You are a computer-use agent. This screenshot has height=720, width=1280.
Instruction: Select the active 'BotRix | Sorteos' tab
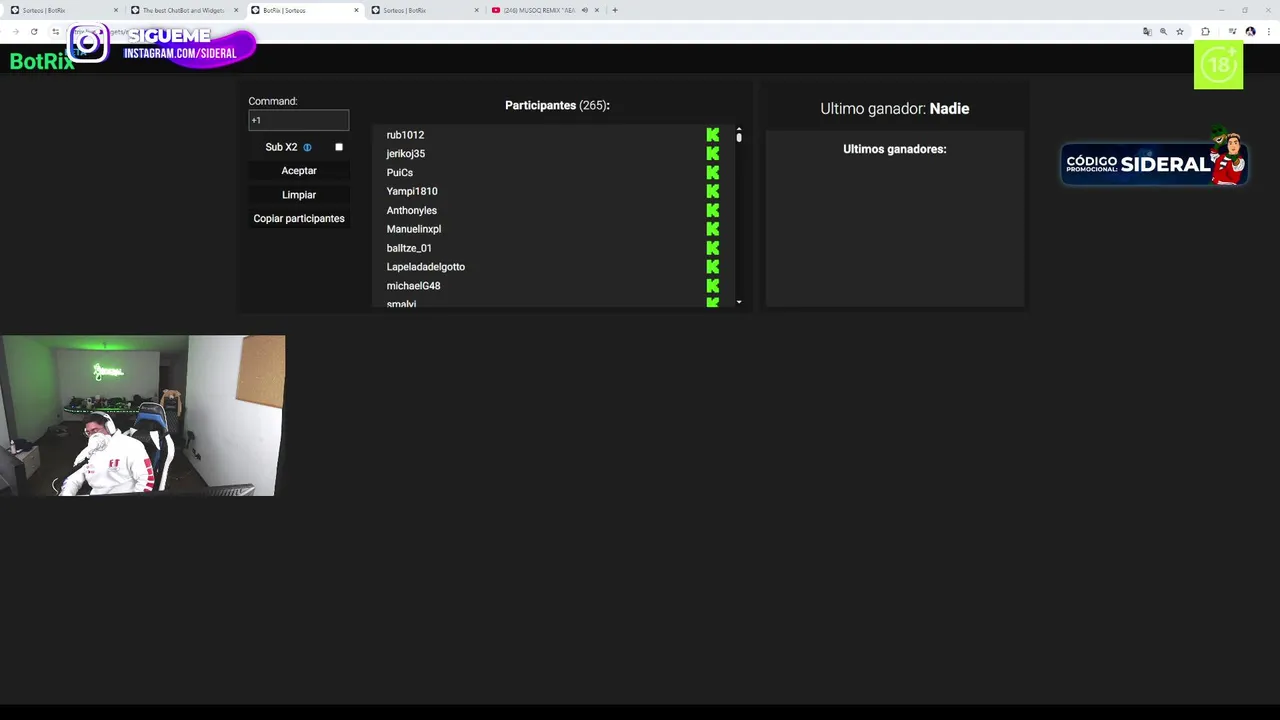(x=303, y=10)
